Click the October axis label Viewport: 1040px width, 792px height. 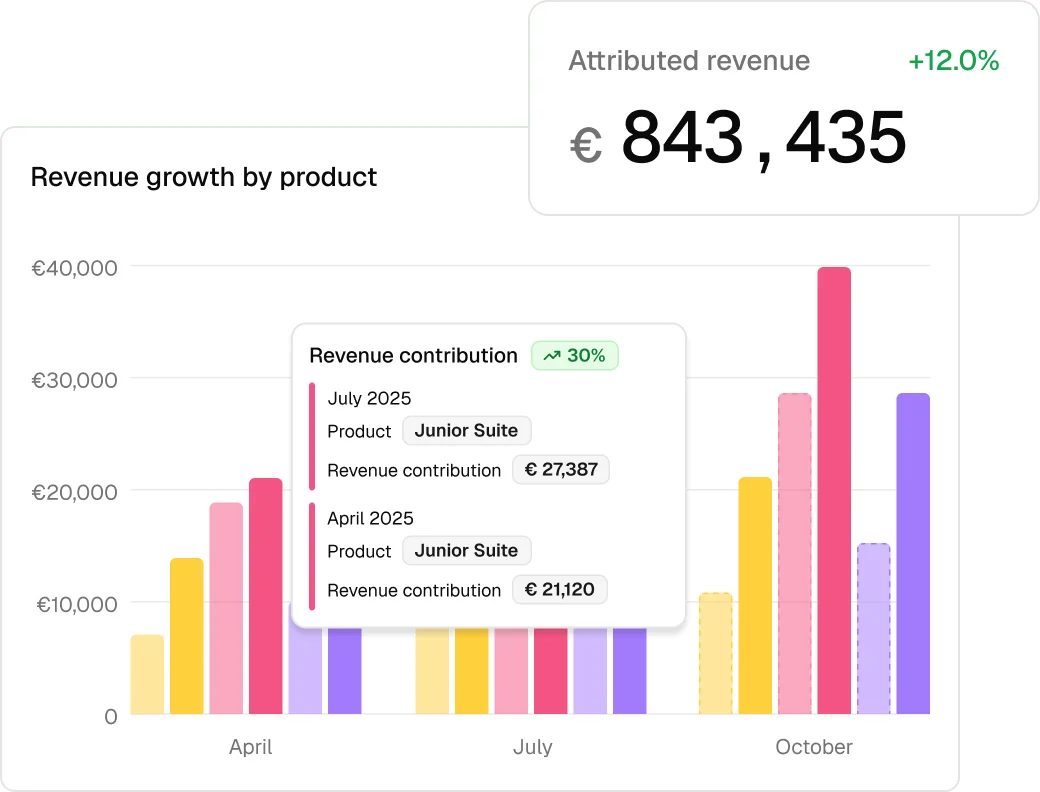pyautogui.click(x=814, y=747)
